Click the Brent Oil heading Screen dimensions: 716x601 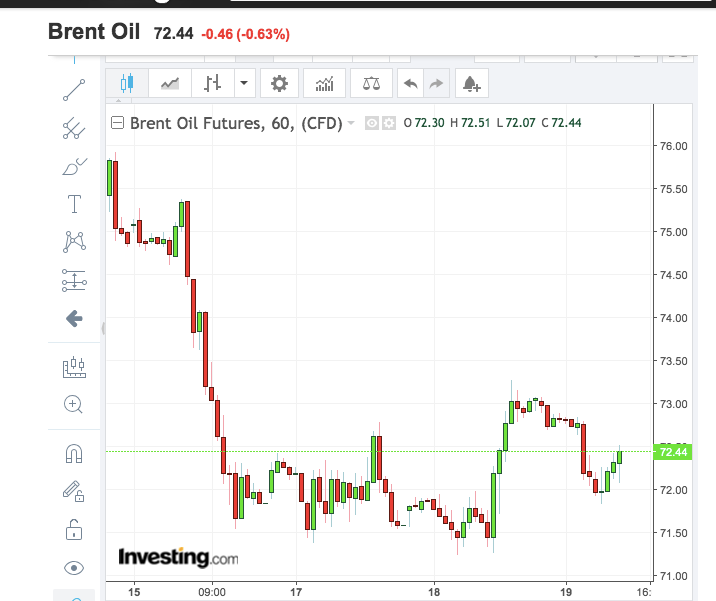[94, 32]
